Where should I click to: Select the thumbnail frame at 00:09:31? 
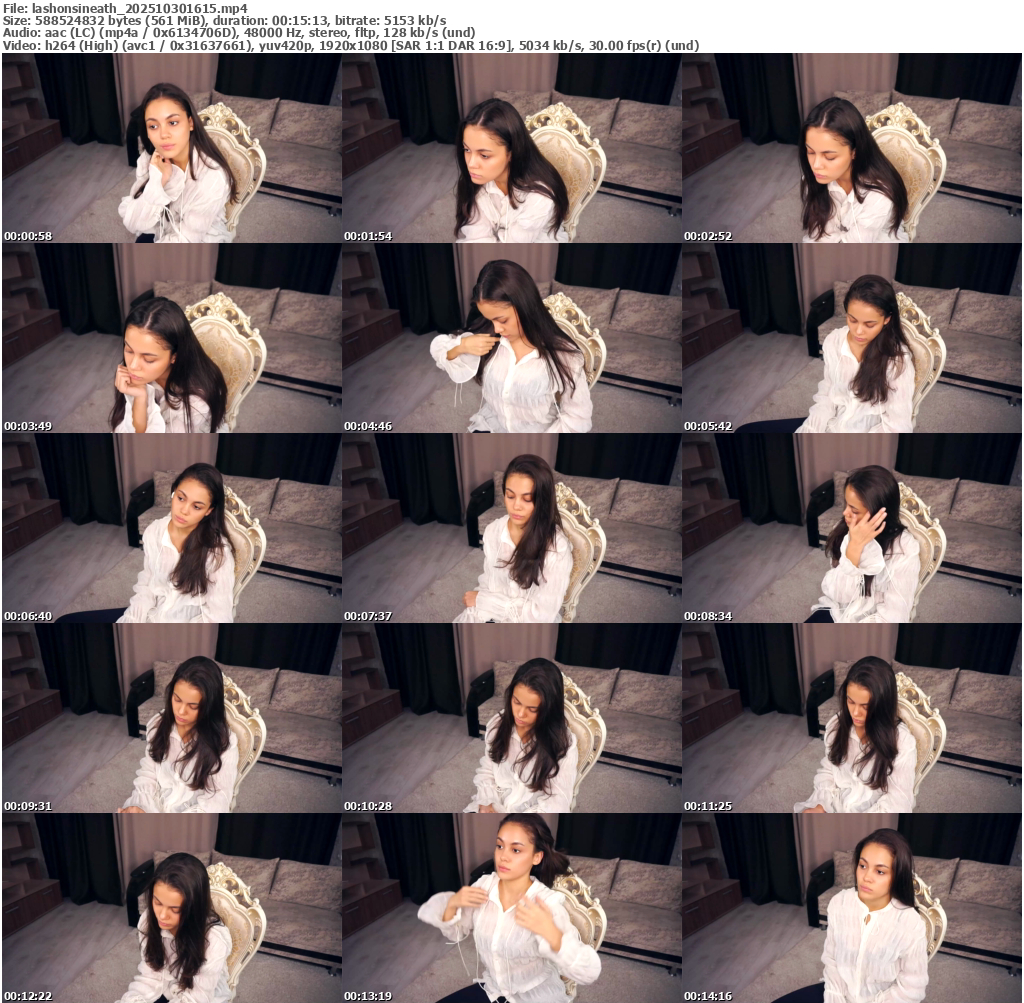click(x=172, y=718)
